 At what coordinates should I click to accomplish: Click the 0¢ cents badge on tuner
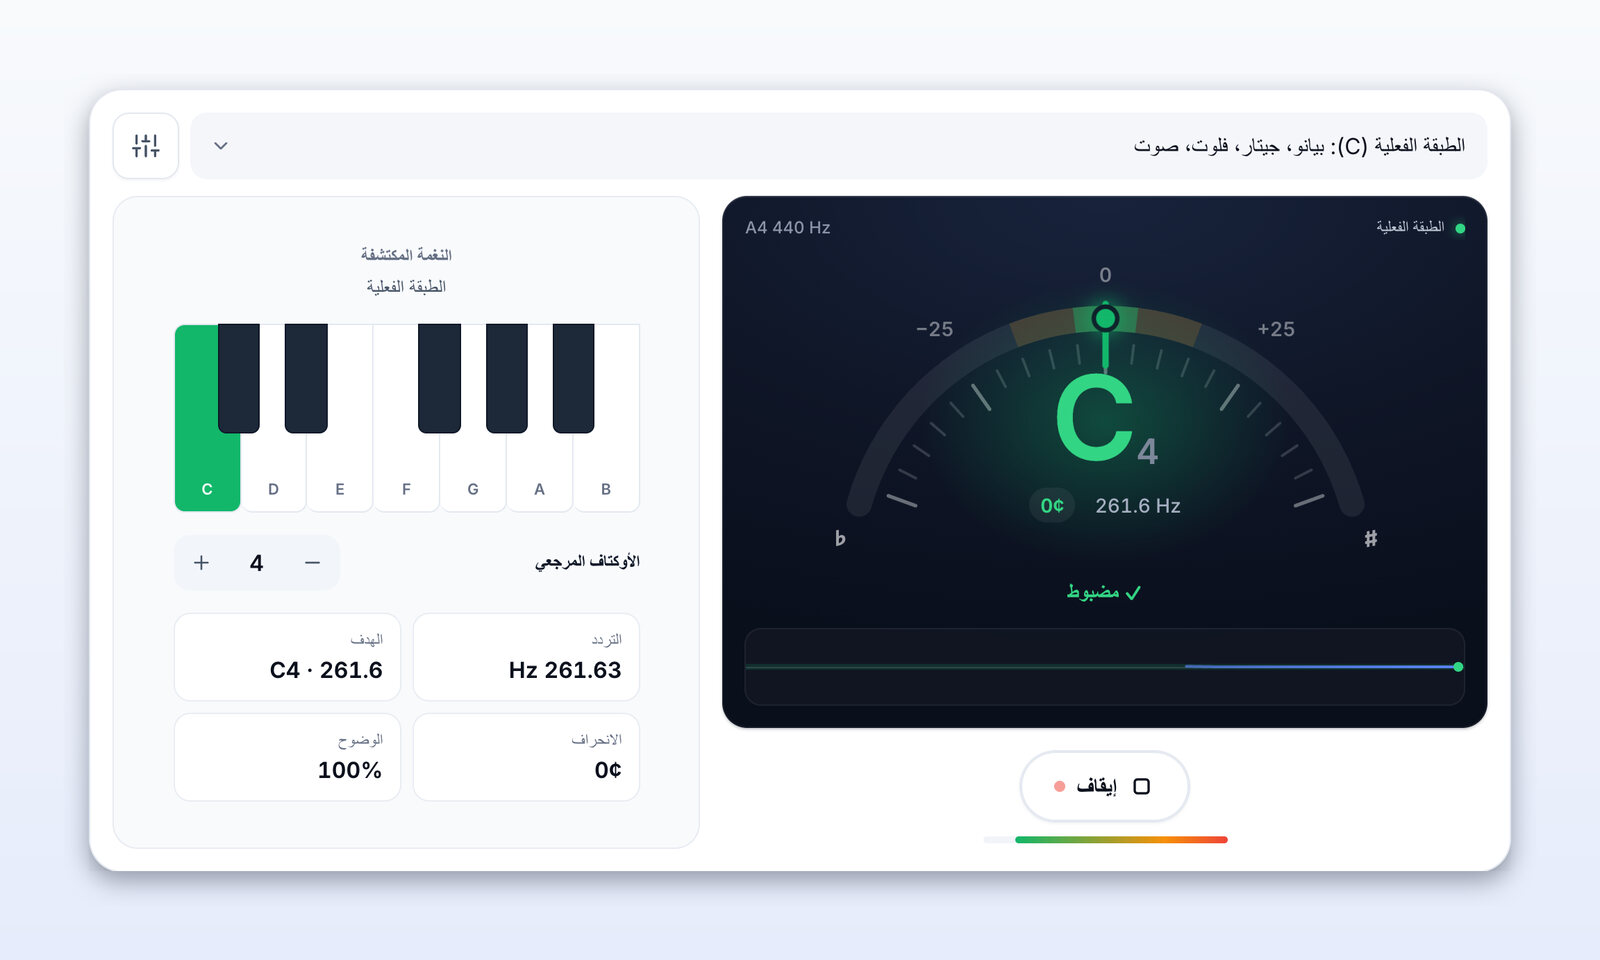[1052, 505]
